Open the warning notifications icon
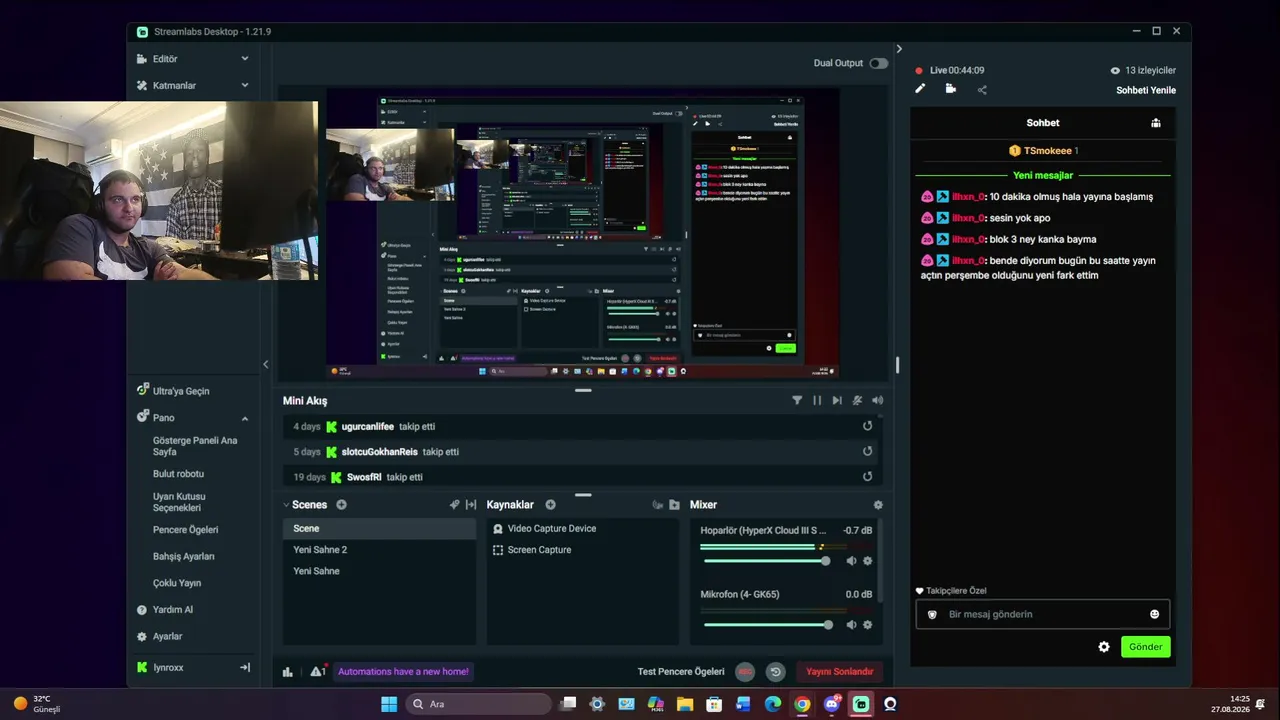This screenshot has width=1280, height=720. click(x=318, y=672)
